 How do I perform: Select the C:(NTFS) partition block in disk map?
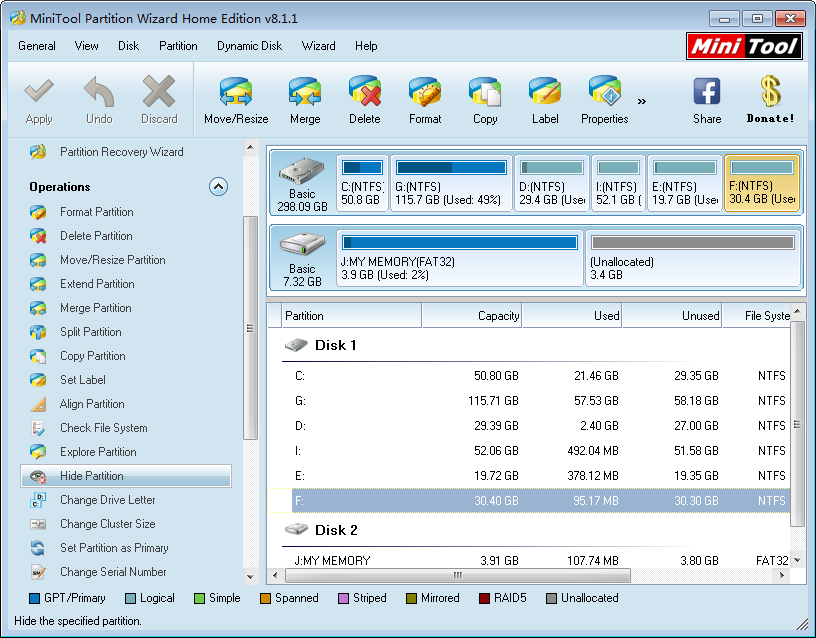point(362,183)
